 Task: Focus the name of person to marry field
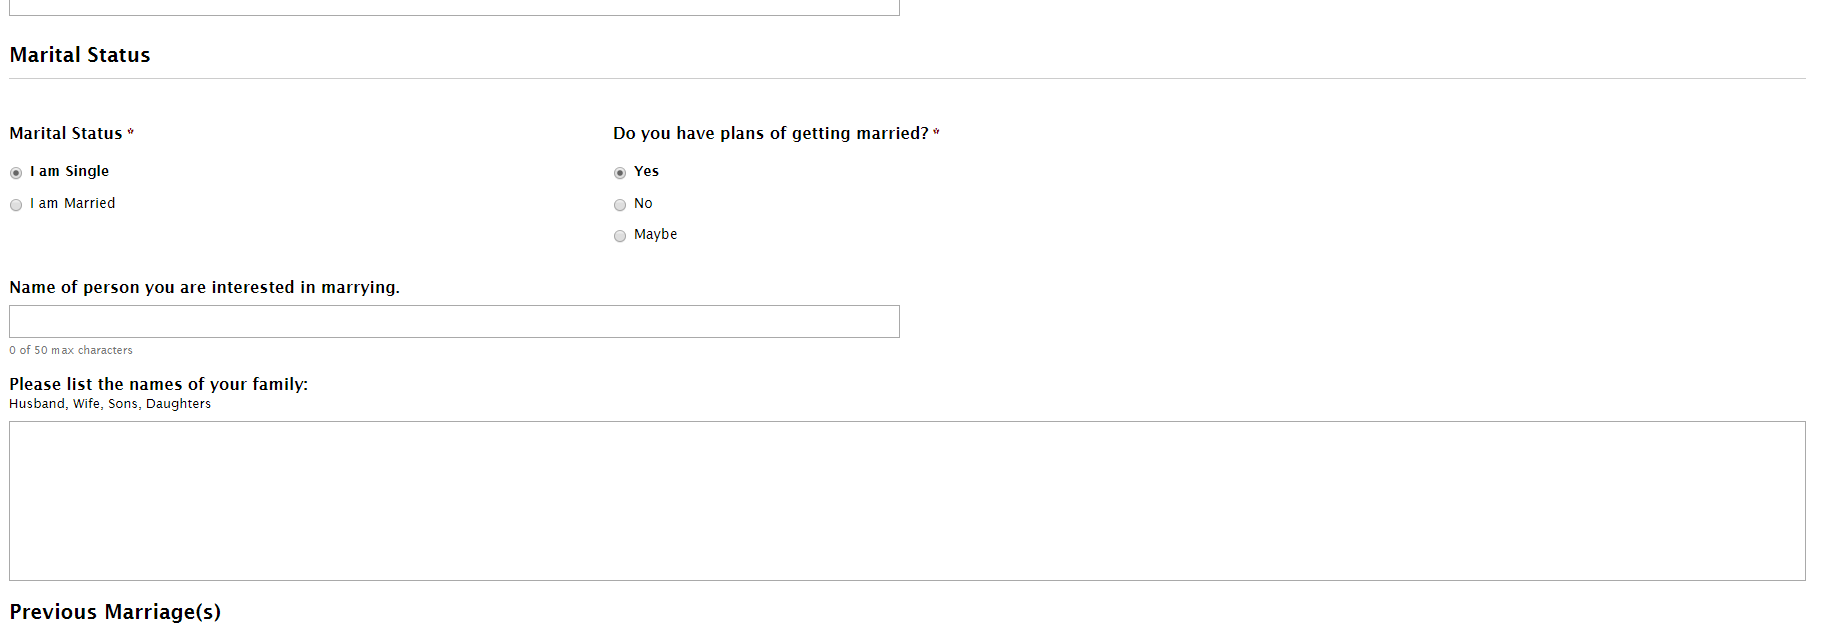coord(454,321)
